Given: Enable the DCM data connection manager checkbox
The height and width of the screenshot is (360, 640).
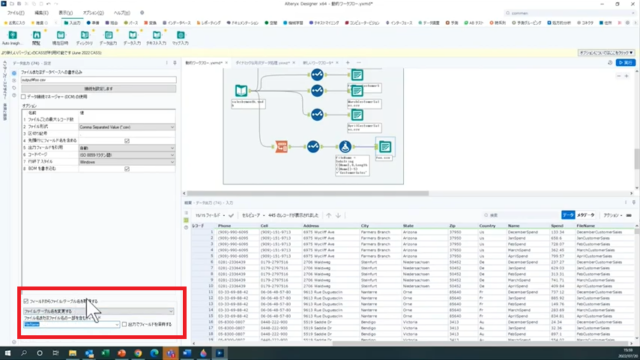Looking at the screenshot, I should point(24,97).
